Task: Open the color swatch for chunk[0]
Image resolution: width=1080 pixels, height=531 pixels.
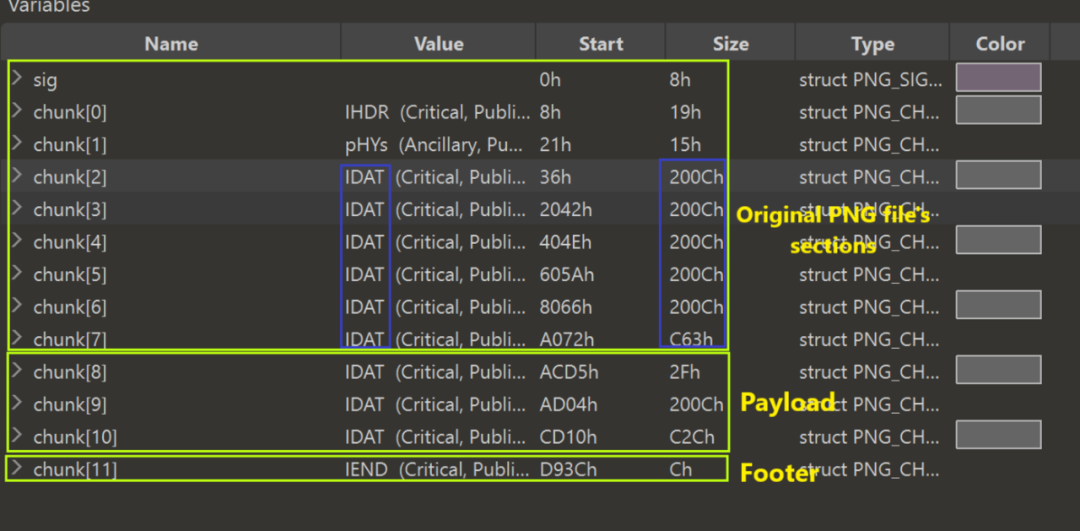Action: pos(998,110)
